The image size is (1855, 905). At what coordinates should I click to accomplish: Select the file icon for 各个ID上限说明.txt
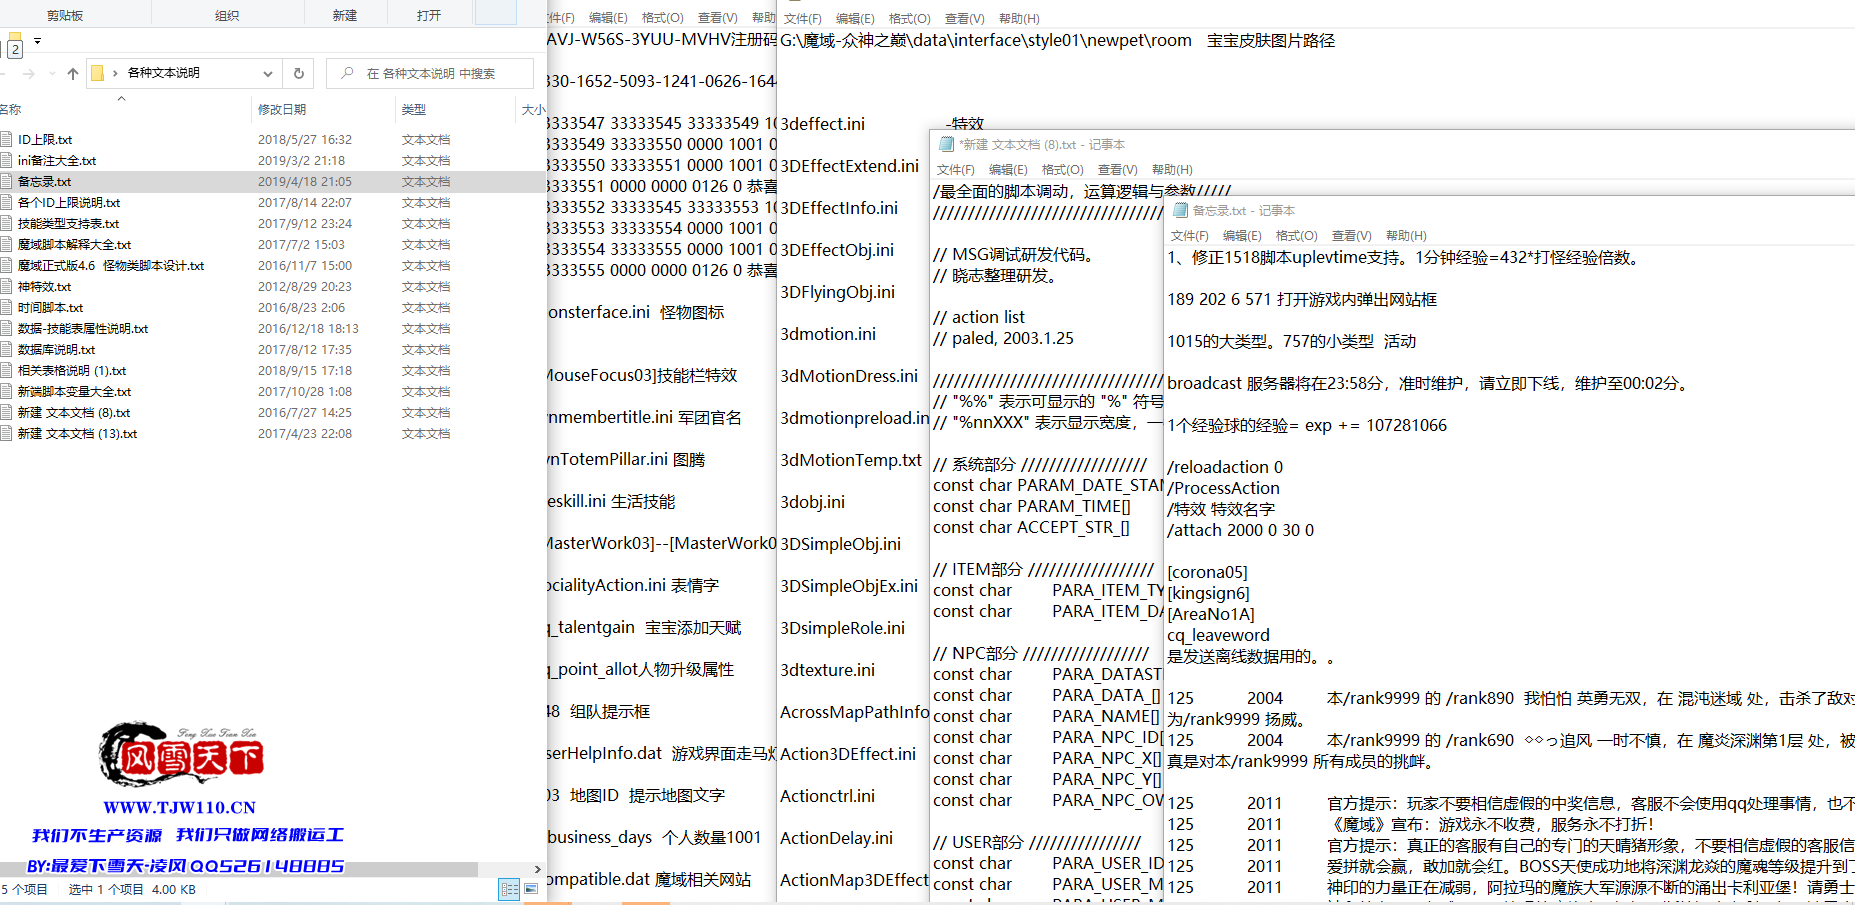coord(7,203)
